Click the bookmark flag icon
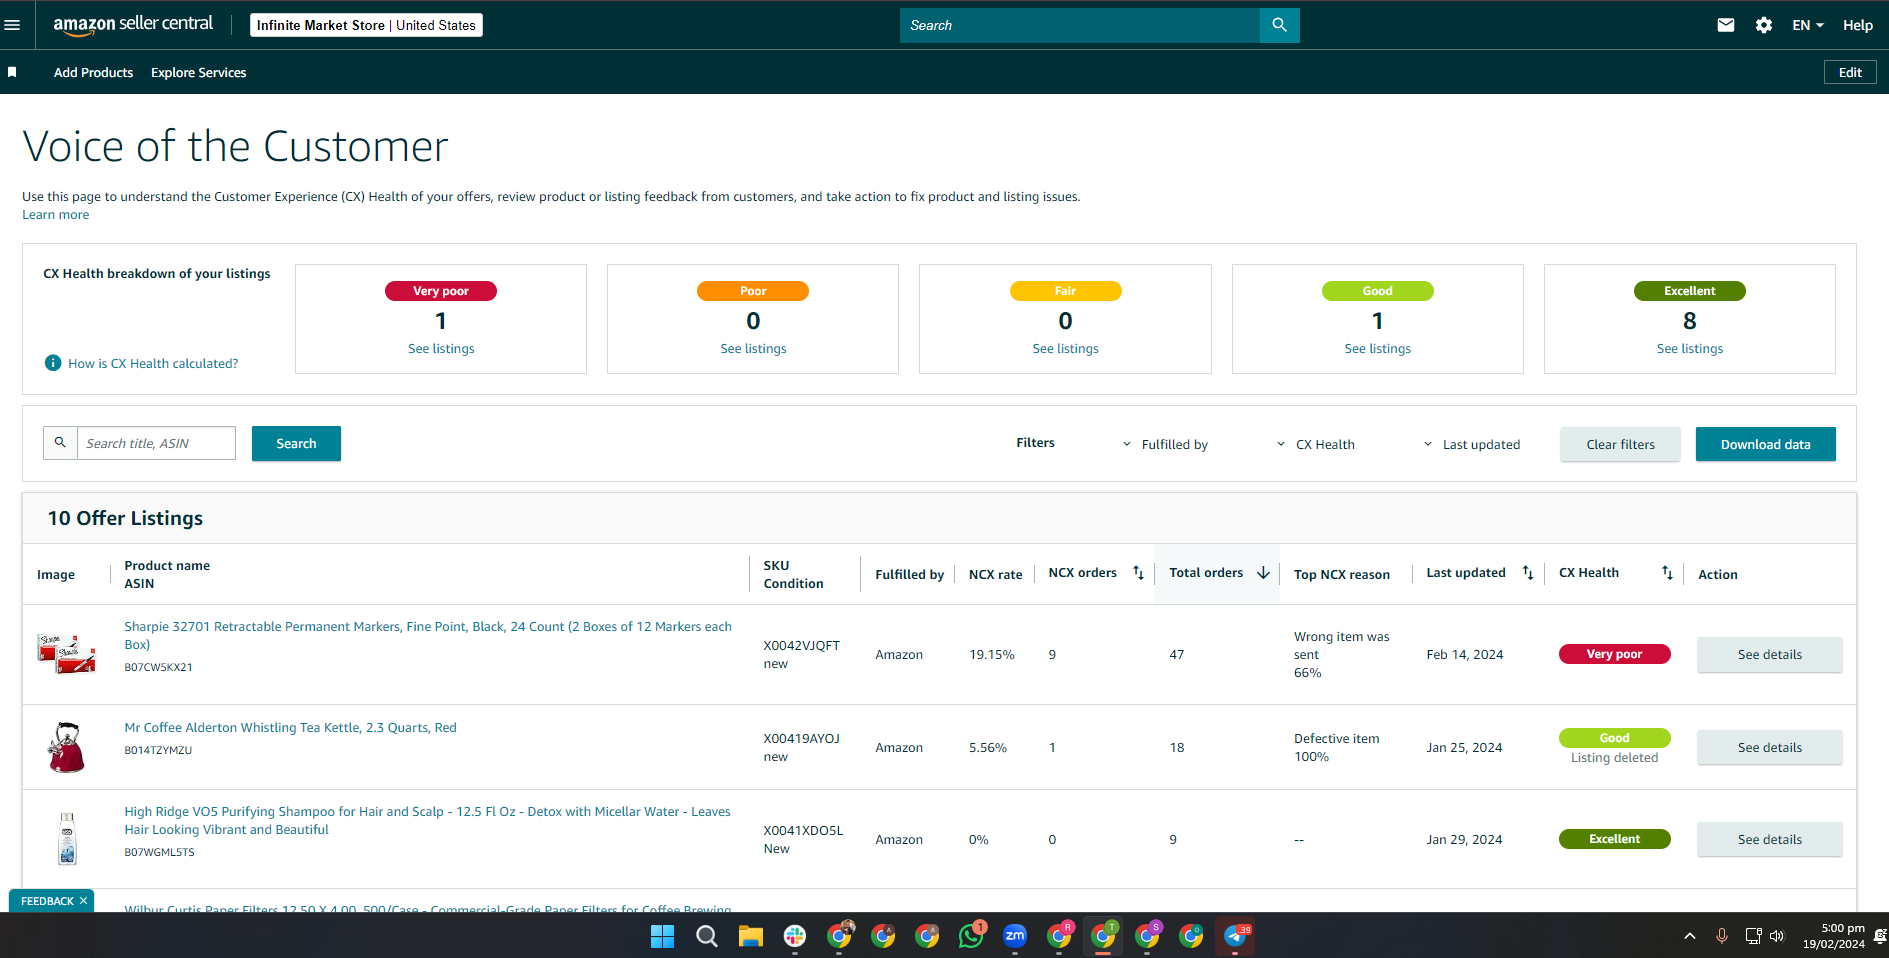The height and width of the screenshot is (958, 1889). coord(12,72)
